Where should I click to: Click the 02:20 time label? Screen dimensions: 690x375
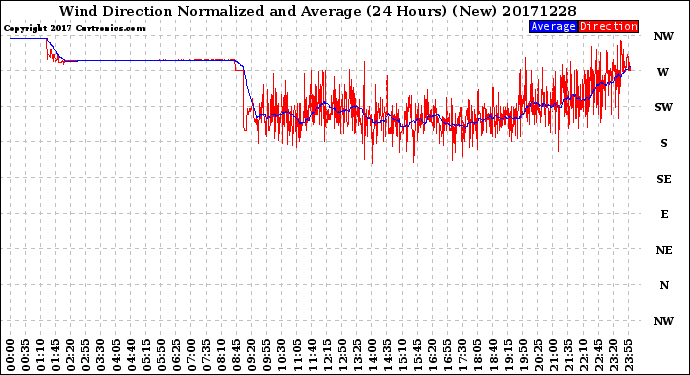[x=71, y=355]
